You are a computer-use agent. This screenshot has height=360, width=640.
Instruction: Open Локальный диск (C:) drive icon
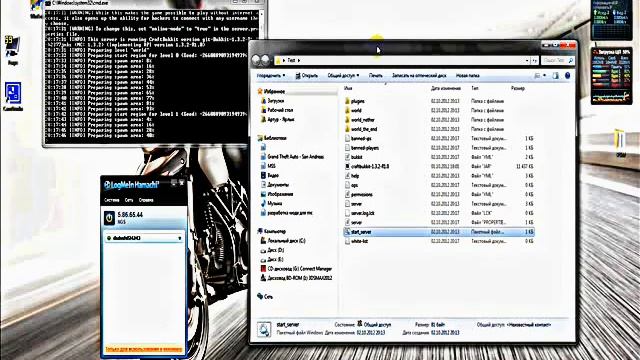tap(263, 241)
